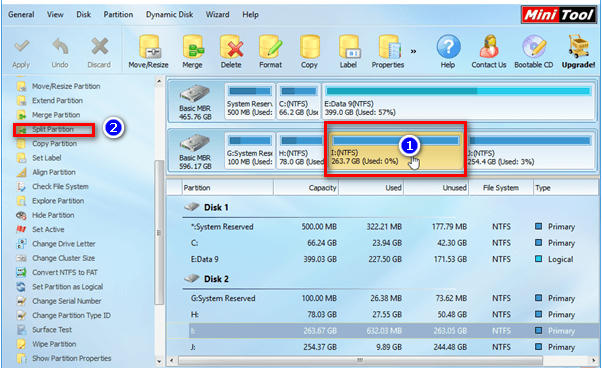The height and width of the screenshot is (368, 602).
Task: Click Set Label in sidebar
Action: 46,158
